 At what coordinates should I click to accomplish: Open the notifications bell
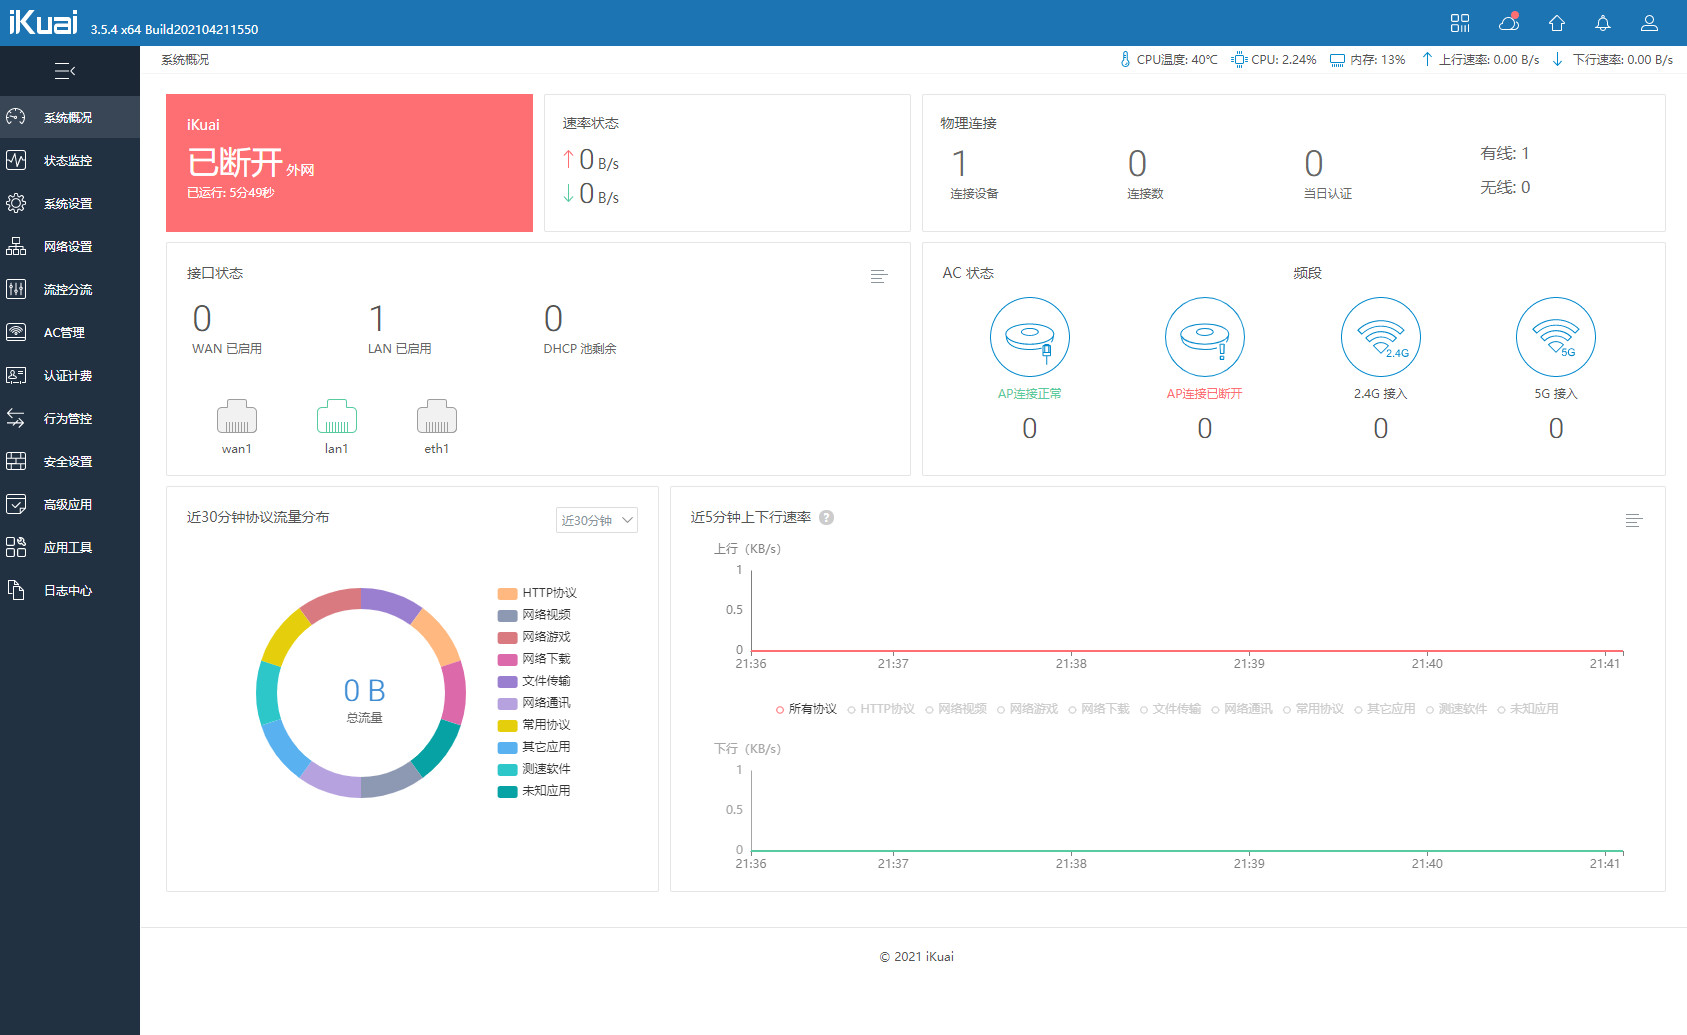coord(1603,23)
